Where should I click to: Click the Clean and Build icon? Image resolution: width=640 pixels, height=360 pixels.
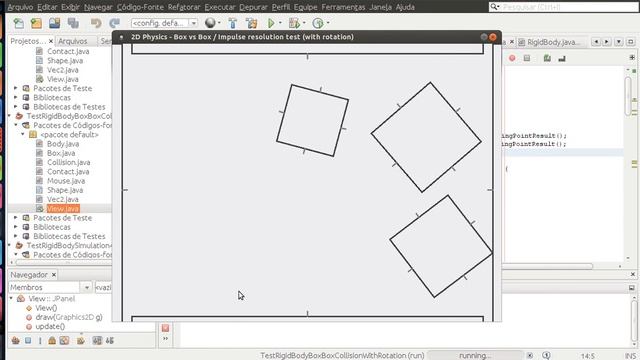(251, 23)
